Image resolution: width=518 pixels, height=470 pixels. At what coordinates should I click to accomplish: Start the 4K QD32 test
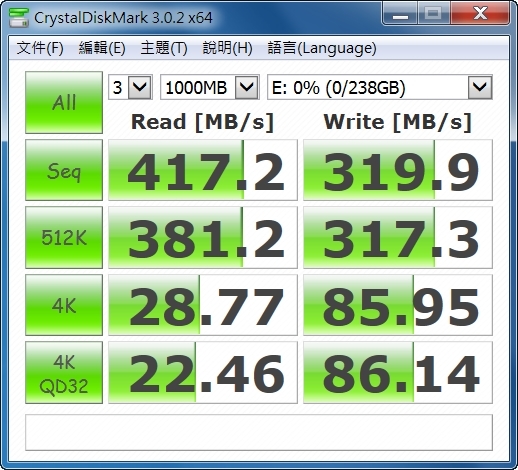tap(64, 373)
